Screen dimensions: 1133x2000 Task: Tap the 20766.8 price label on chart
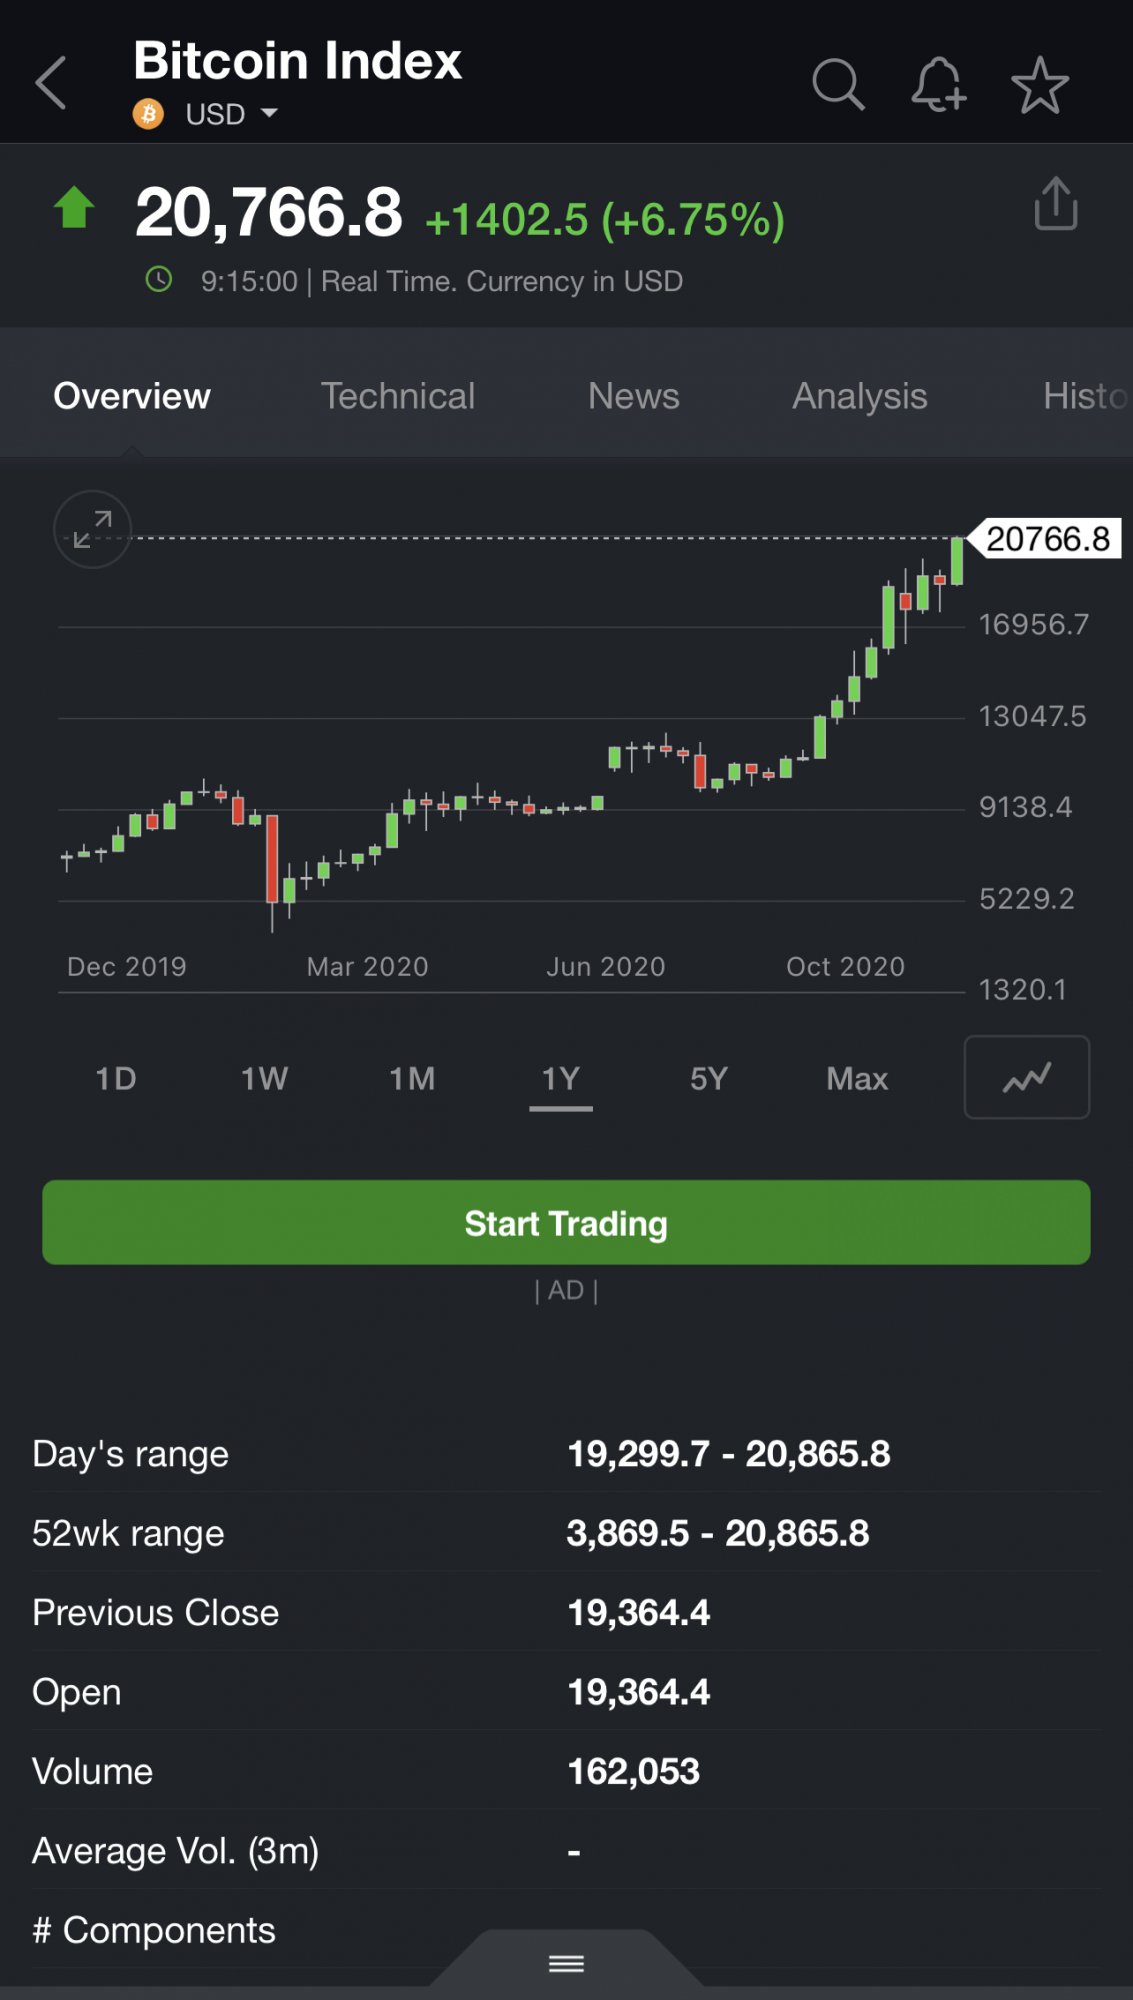[1047, 539]
